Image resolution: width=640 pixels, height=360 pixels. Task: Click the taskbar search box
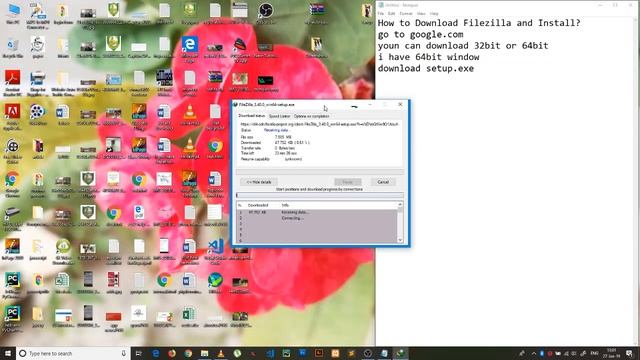pos(73,353)
